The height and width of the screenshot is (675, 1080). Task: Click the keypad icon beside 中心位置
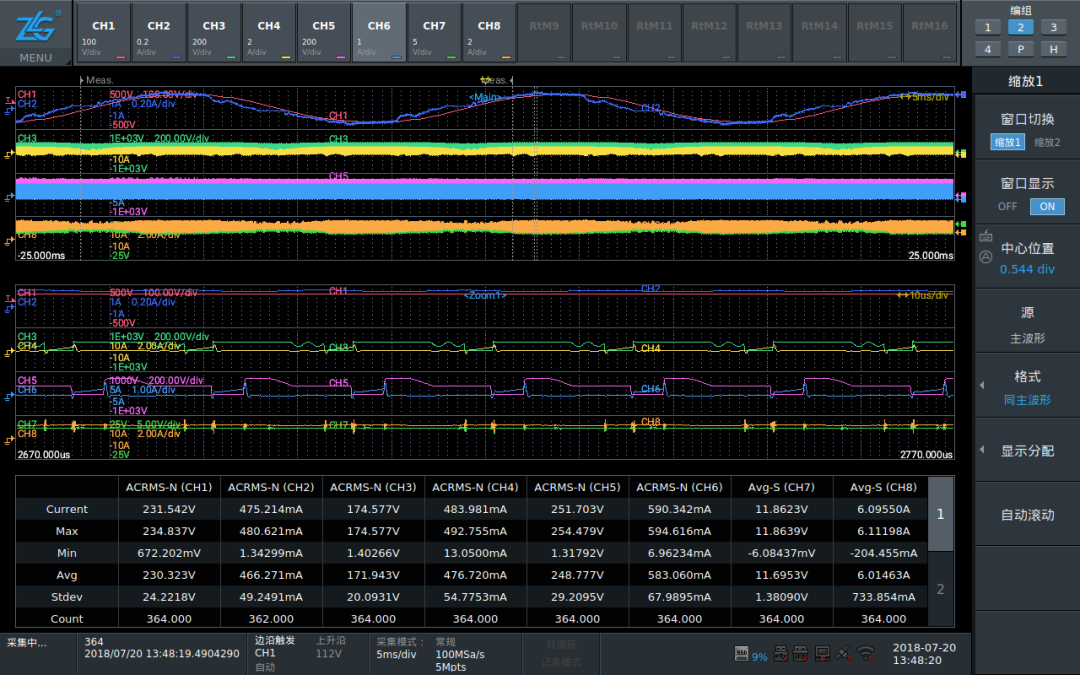(x=986, y=237)
